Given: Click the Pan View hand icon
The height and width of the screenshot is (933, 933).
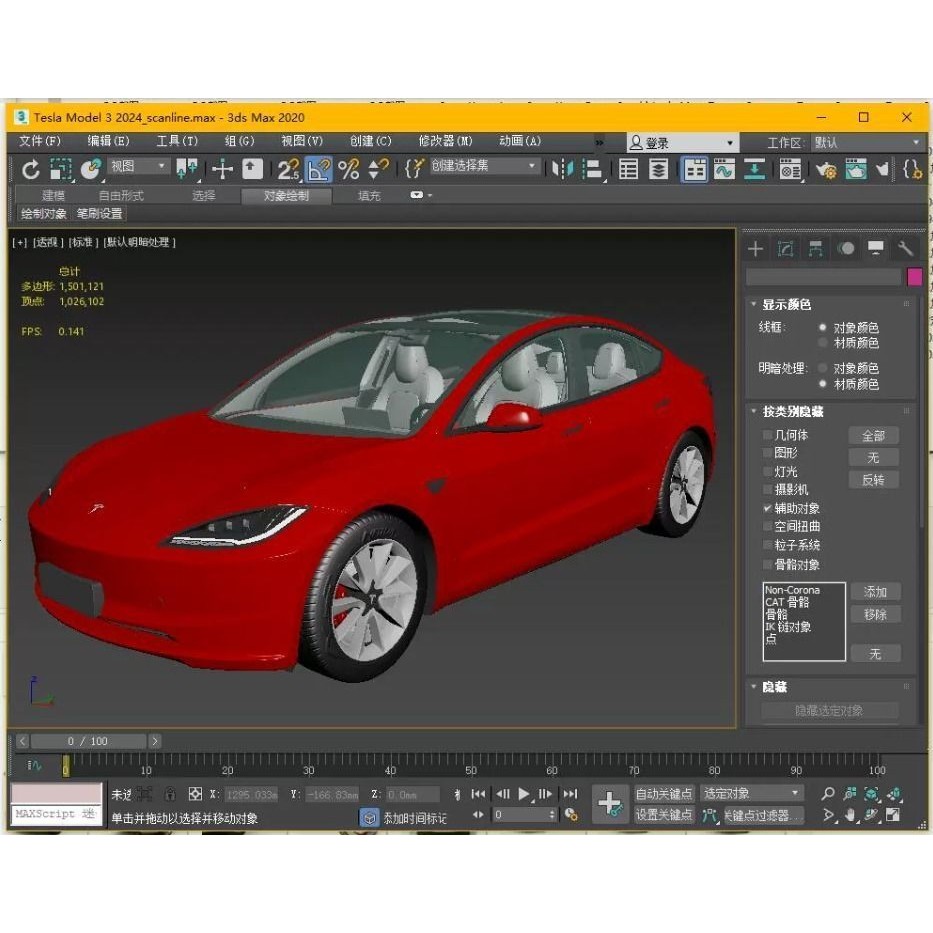Looking at the screenshot, I should 850,815.
